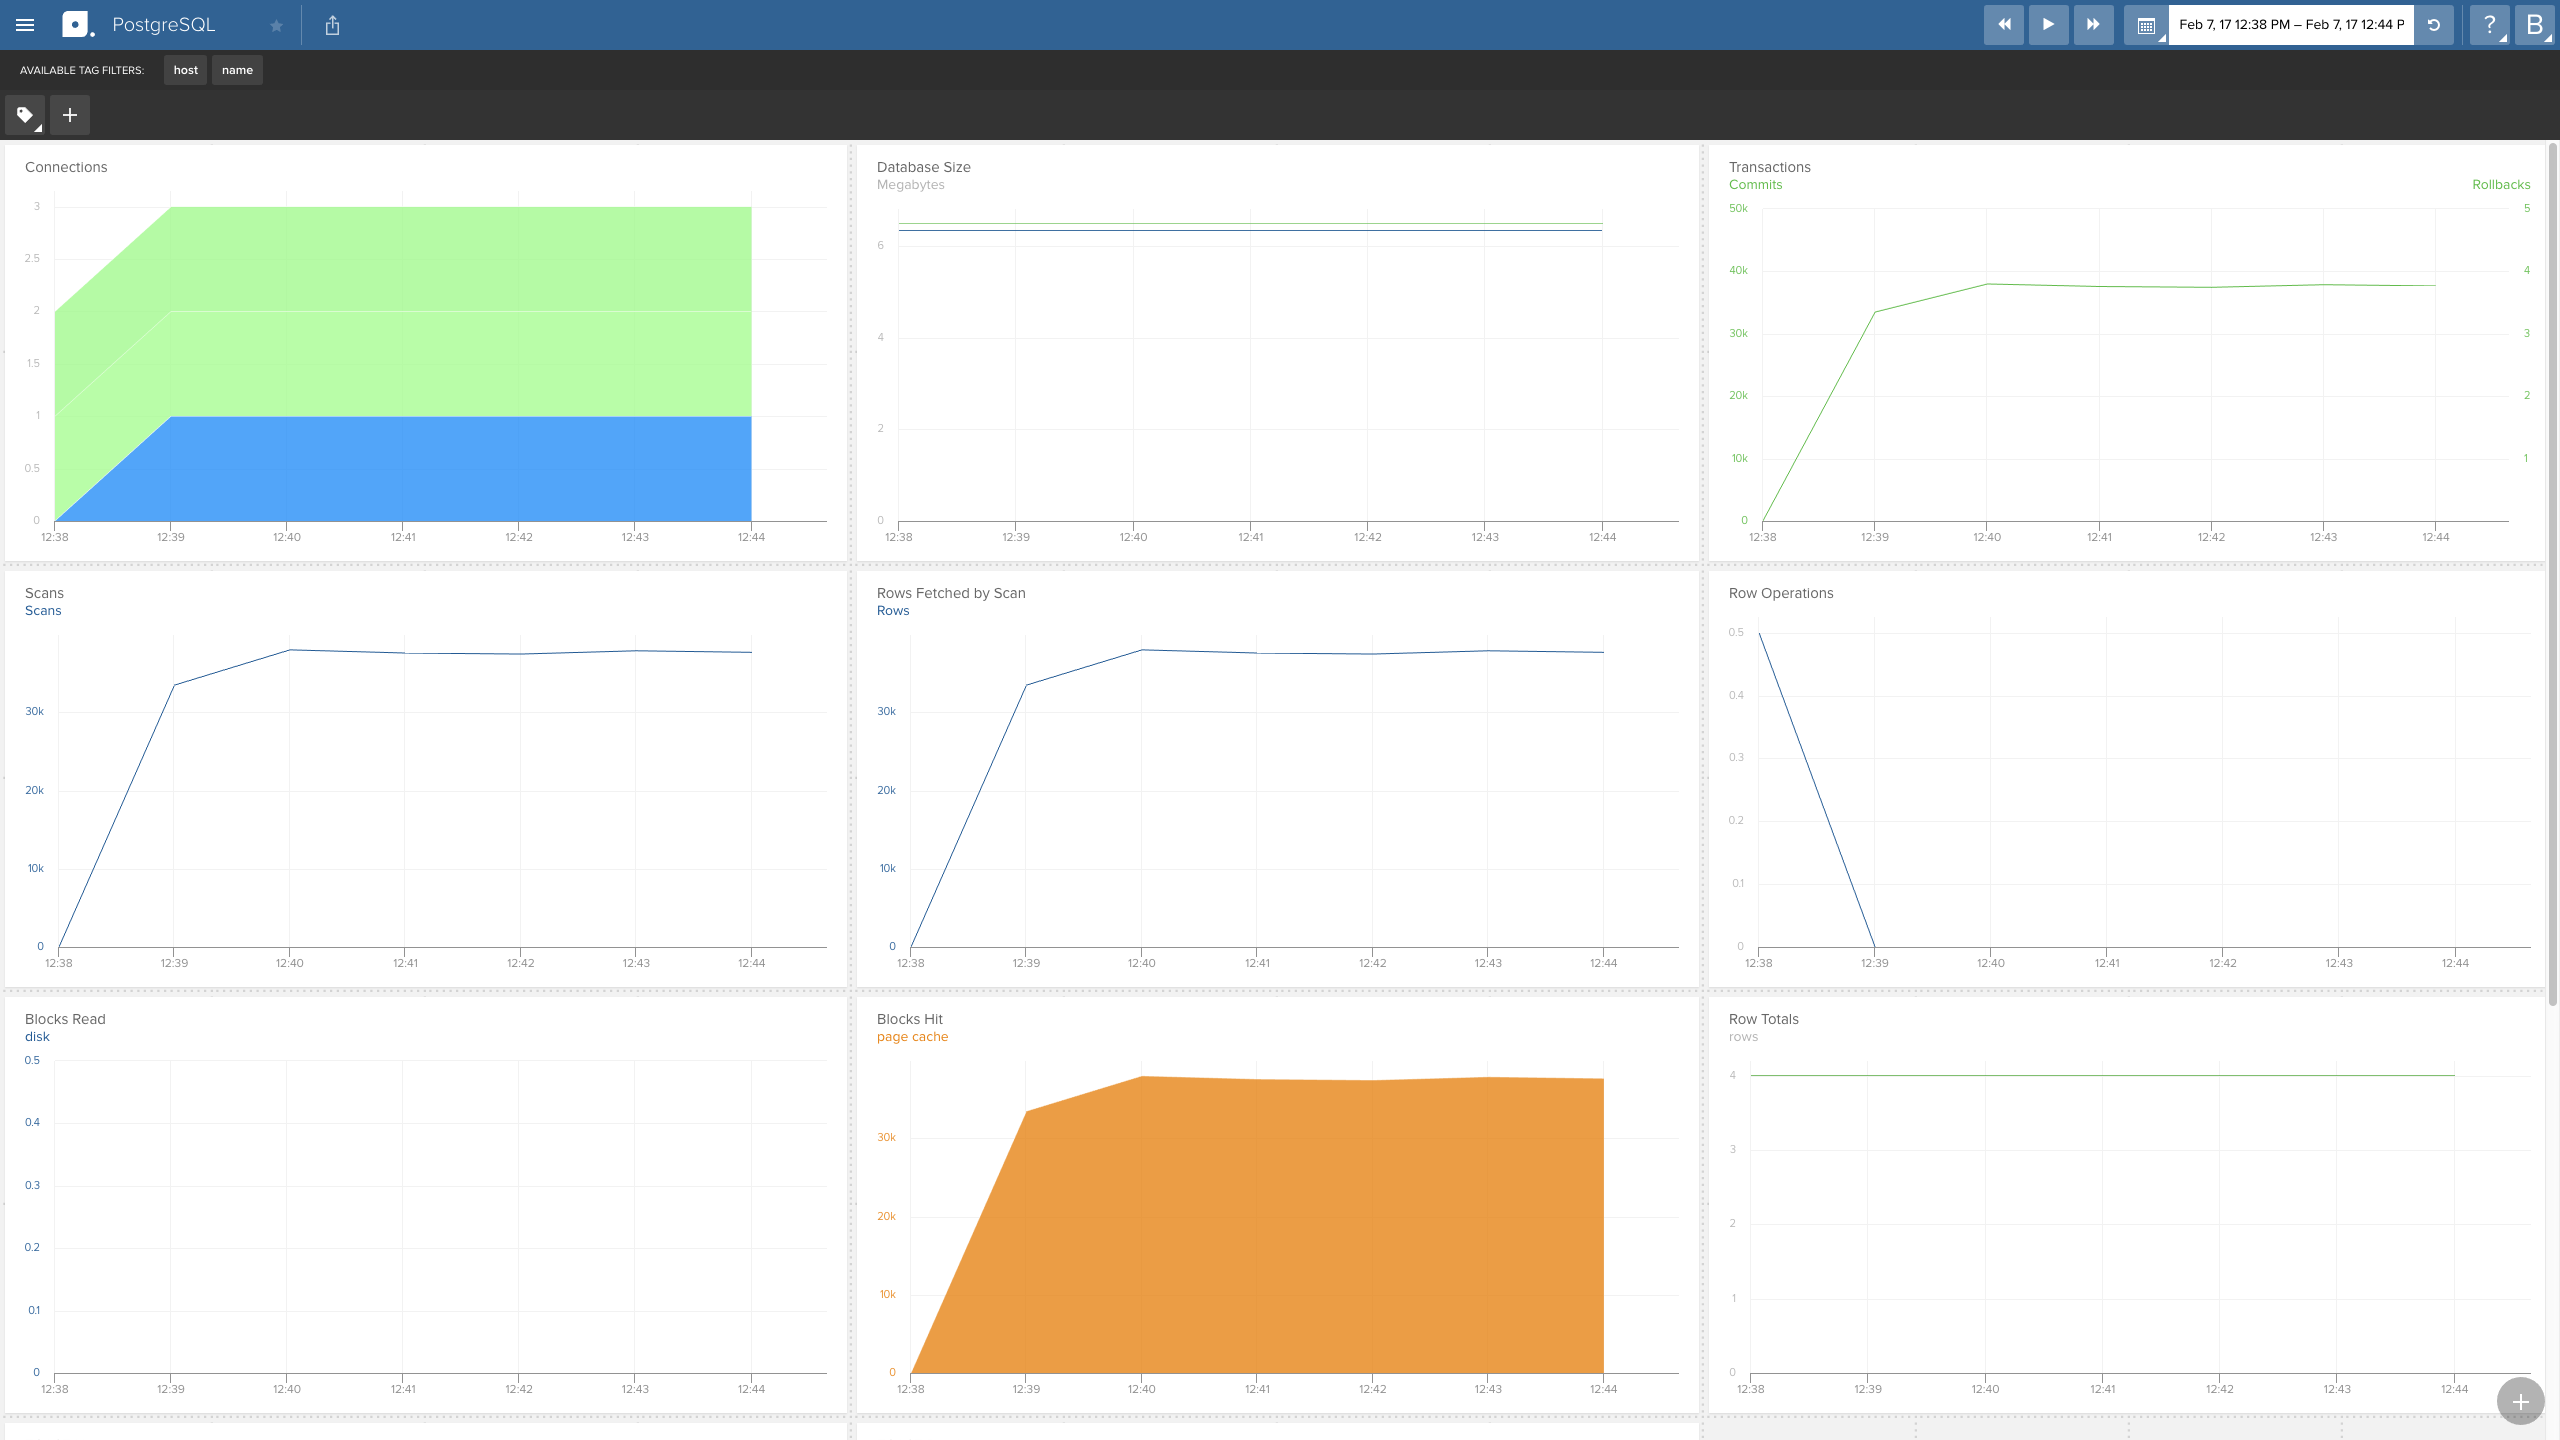The width and height of the screenshot is (2560, 1440).
Task: Open the calendar date picker
Action: (x=2146, y=25)
